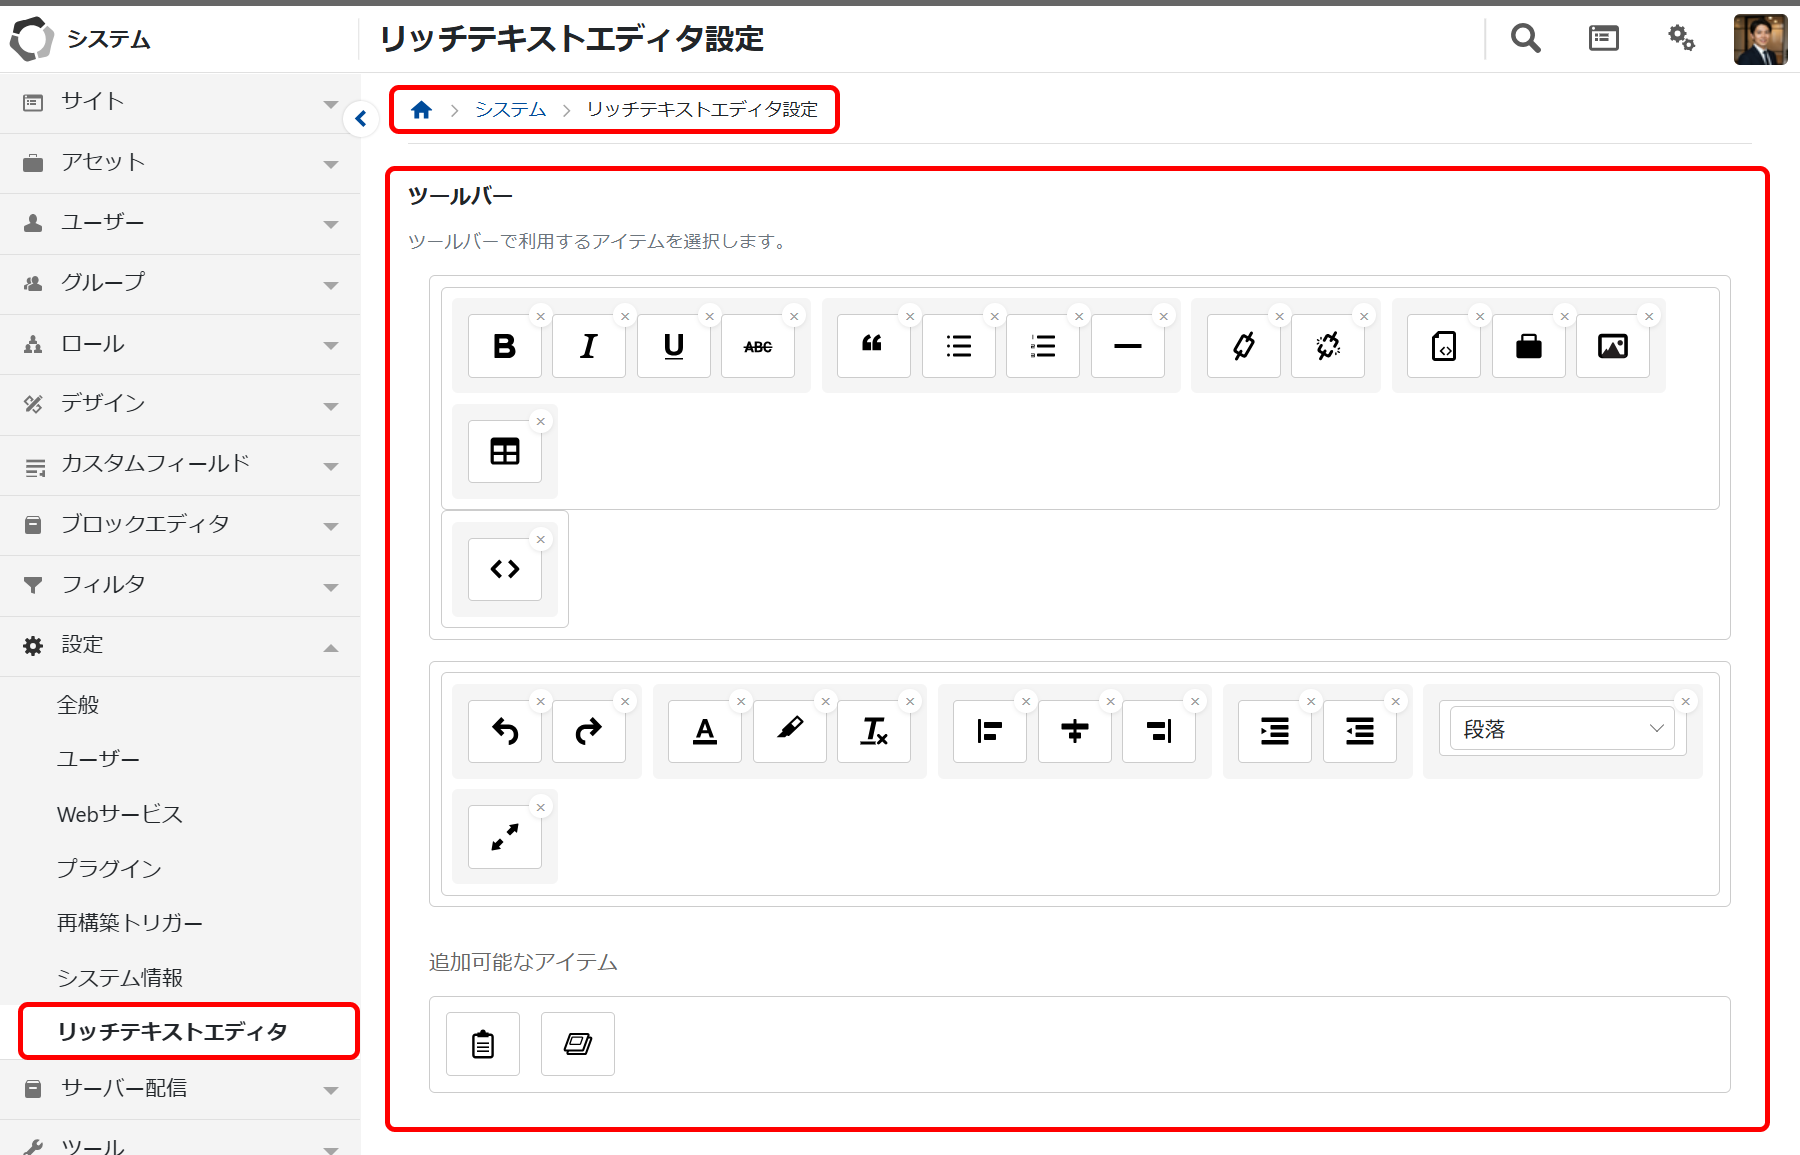Select the Italic toolbar icon
This screenshot has width=1800, height=1155.
pyautogui.click(x=589, y=346)
